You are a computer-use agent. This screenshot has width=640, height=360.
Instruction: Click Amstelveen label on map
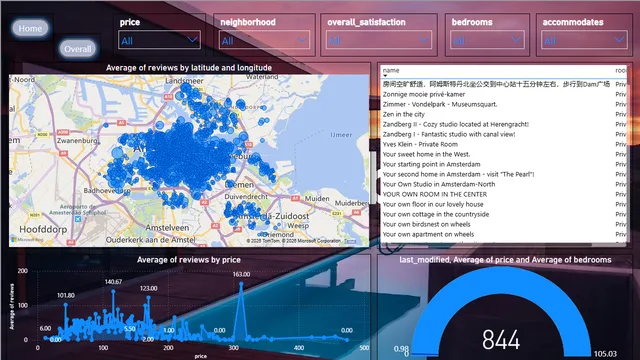coord(167,228)
